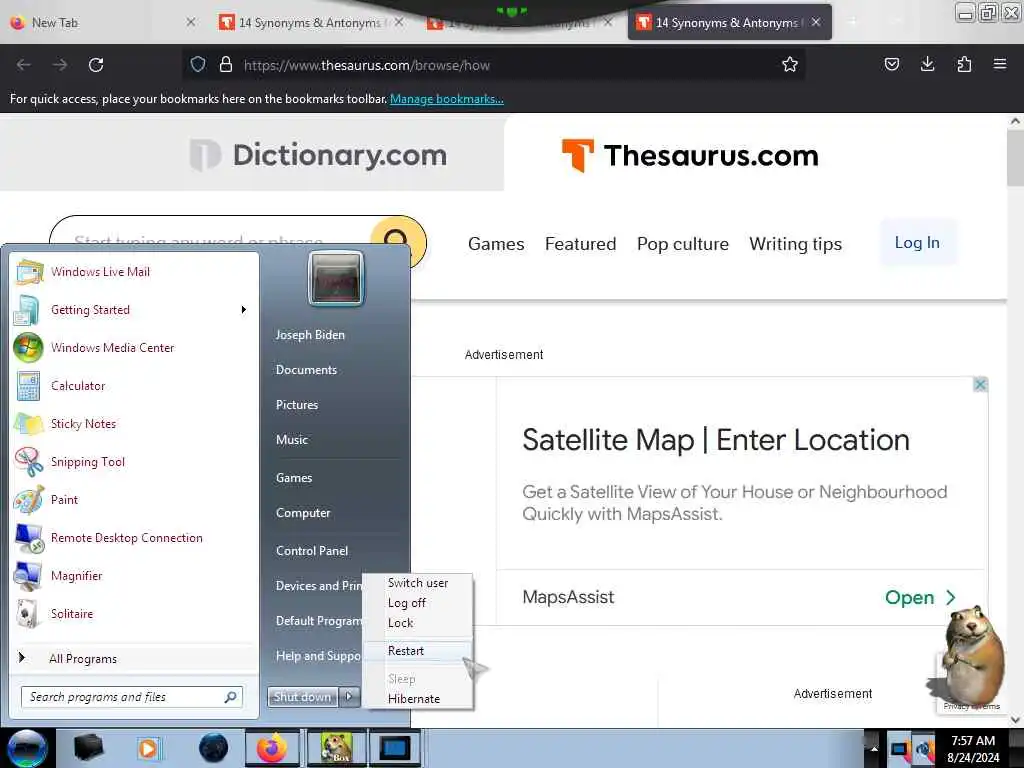
Task: Open Pop culture navigation link
Action: 682,244
